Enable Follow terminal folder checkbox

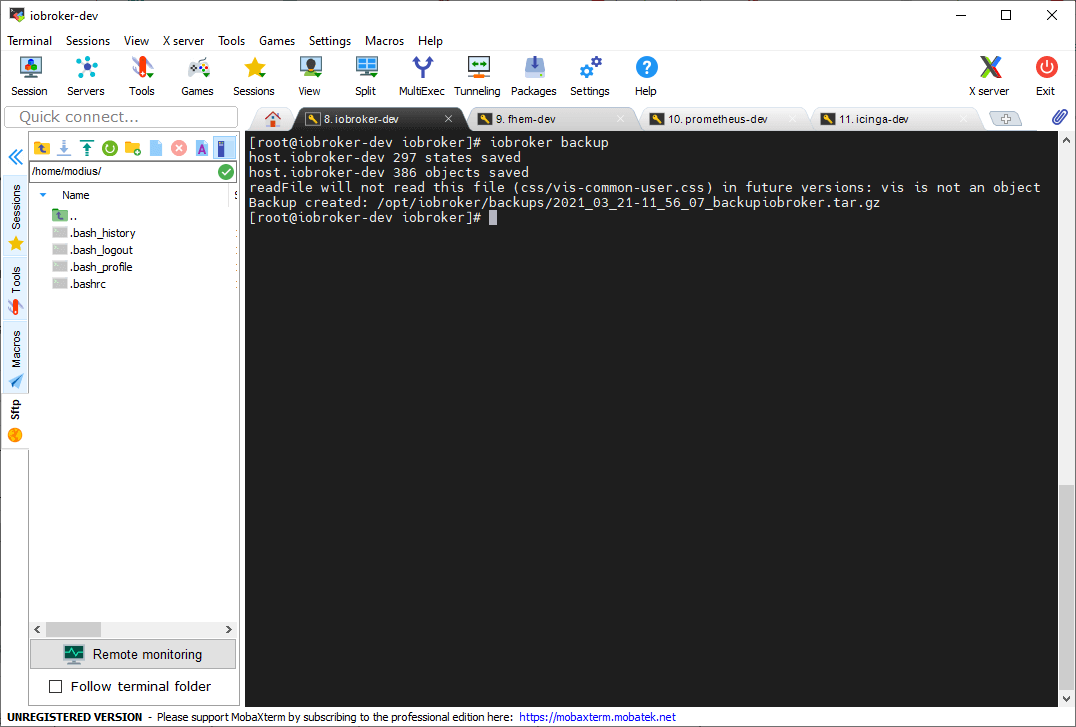pos(56,686)
